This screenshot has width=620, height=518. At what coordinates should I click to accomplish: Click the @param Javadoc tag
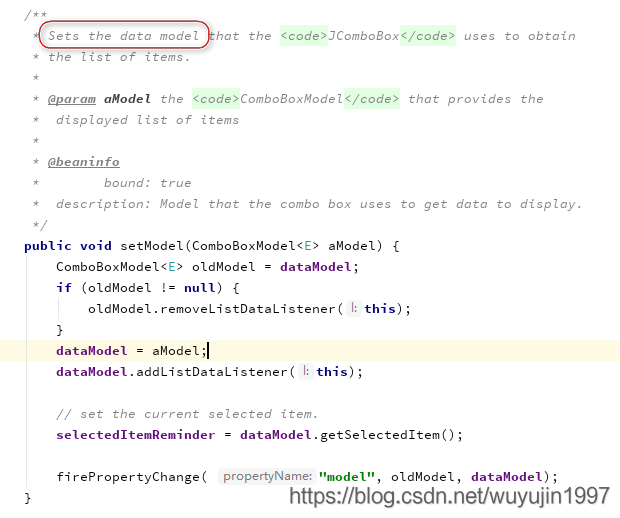tap(72, 99)
